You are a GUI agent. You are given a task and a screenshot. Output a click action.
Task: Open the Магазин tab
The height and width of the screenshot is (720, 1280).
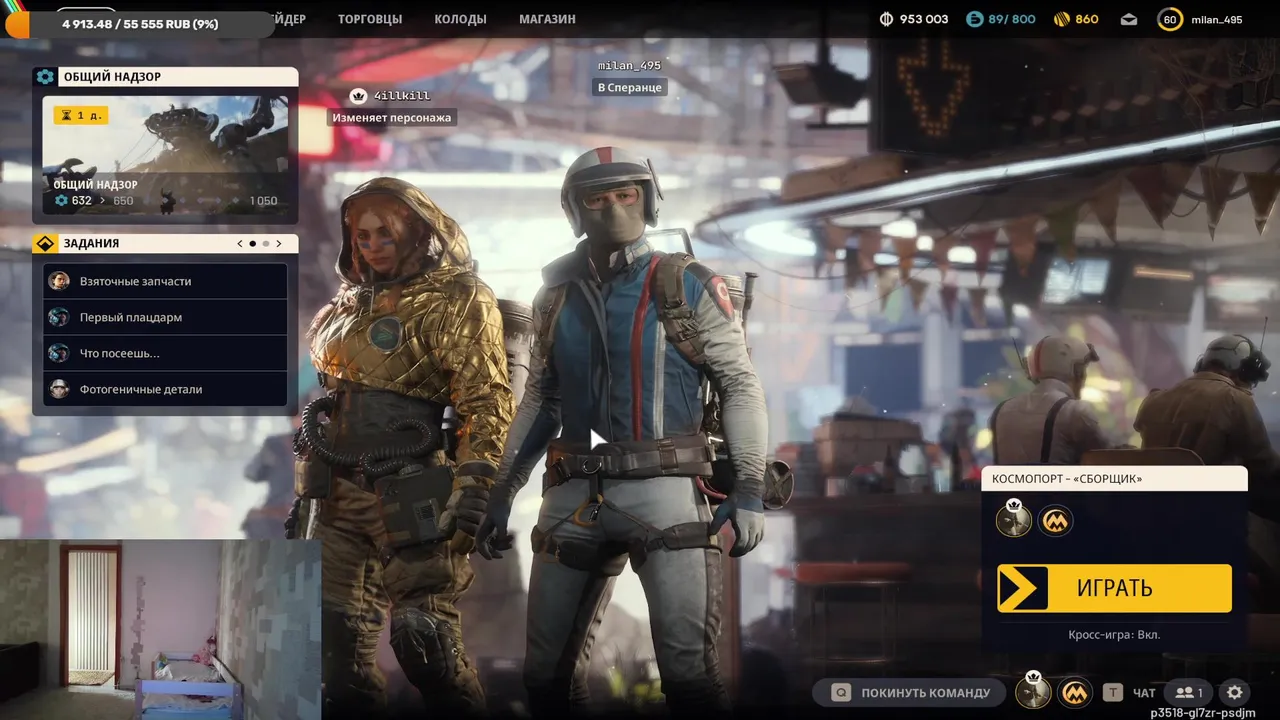pos(547,19)
